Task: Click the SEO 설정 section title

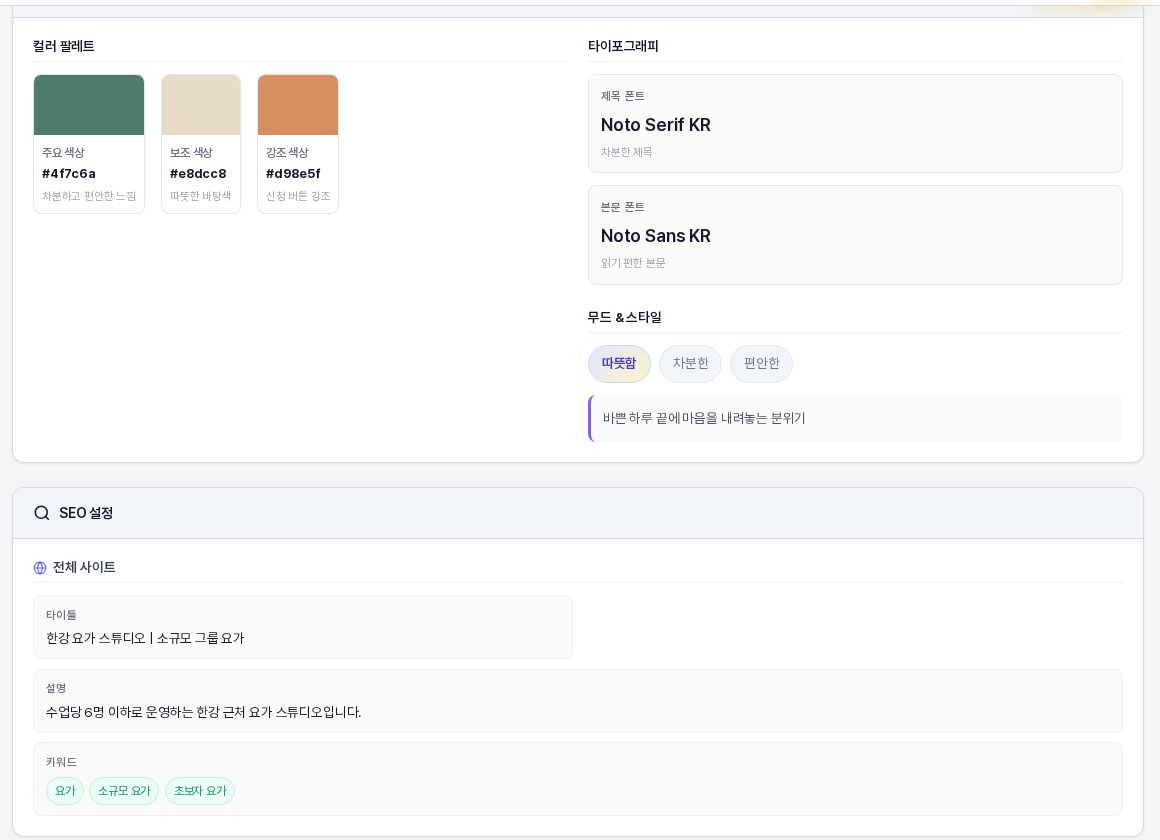Action: point(86,513)
